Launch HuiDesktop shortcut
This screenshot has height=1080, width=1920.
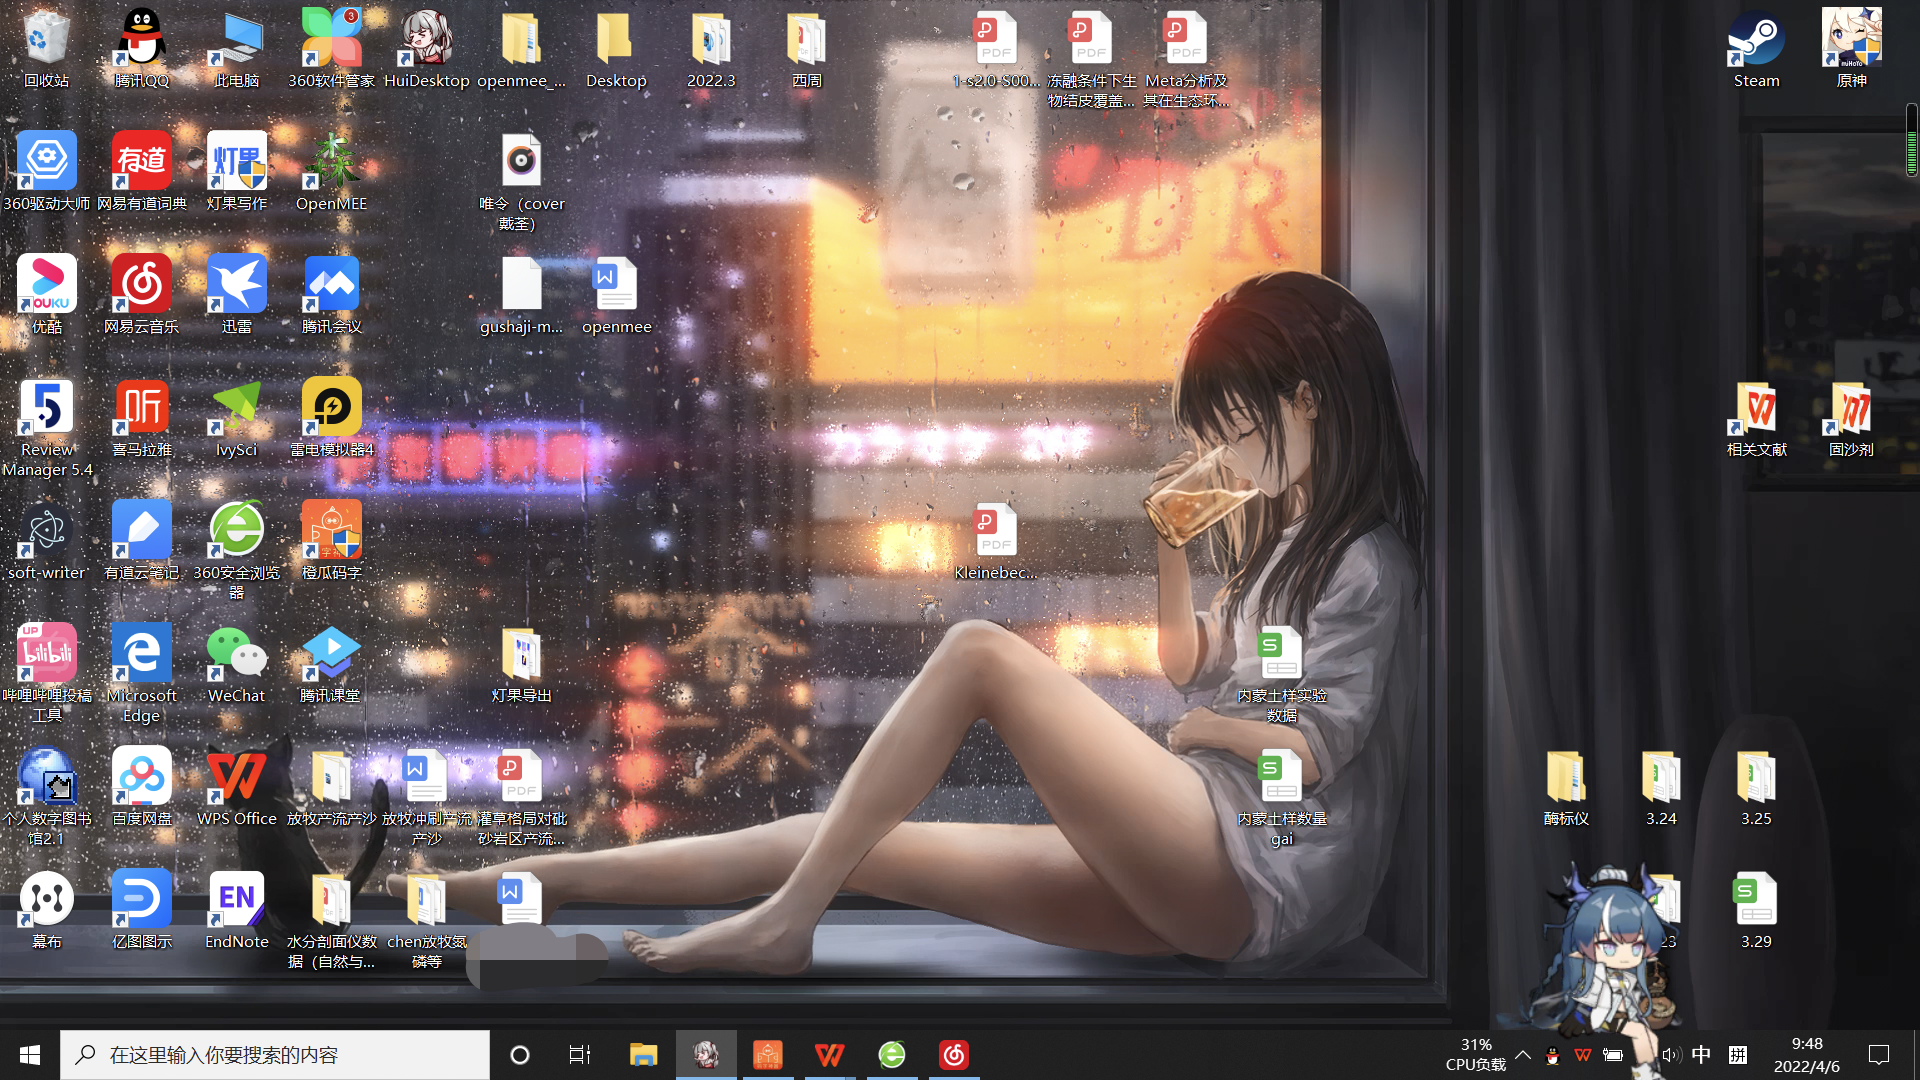426,49
